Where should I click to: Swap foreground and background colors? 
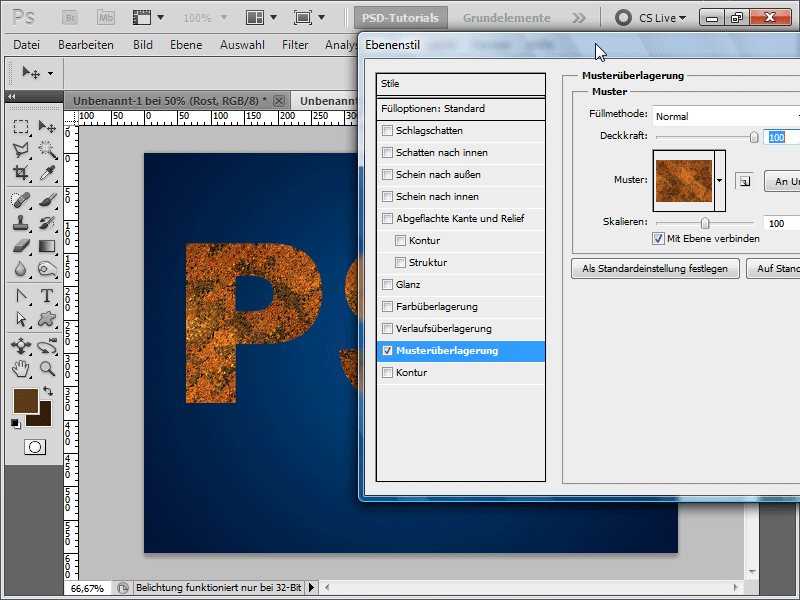48,391
